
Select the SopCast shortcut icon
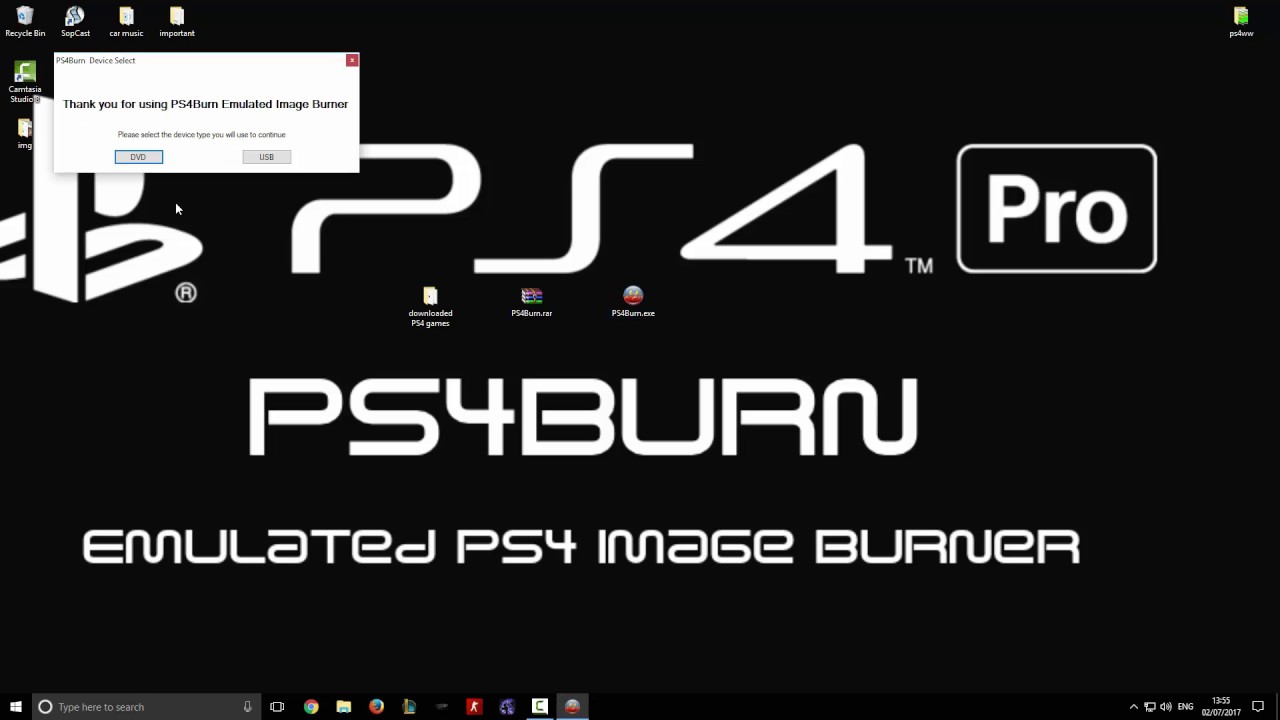pyautogui.click(x=75, y=22)
